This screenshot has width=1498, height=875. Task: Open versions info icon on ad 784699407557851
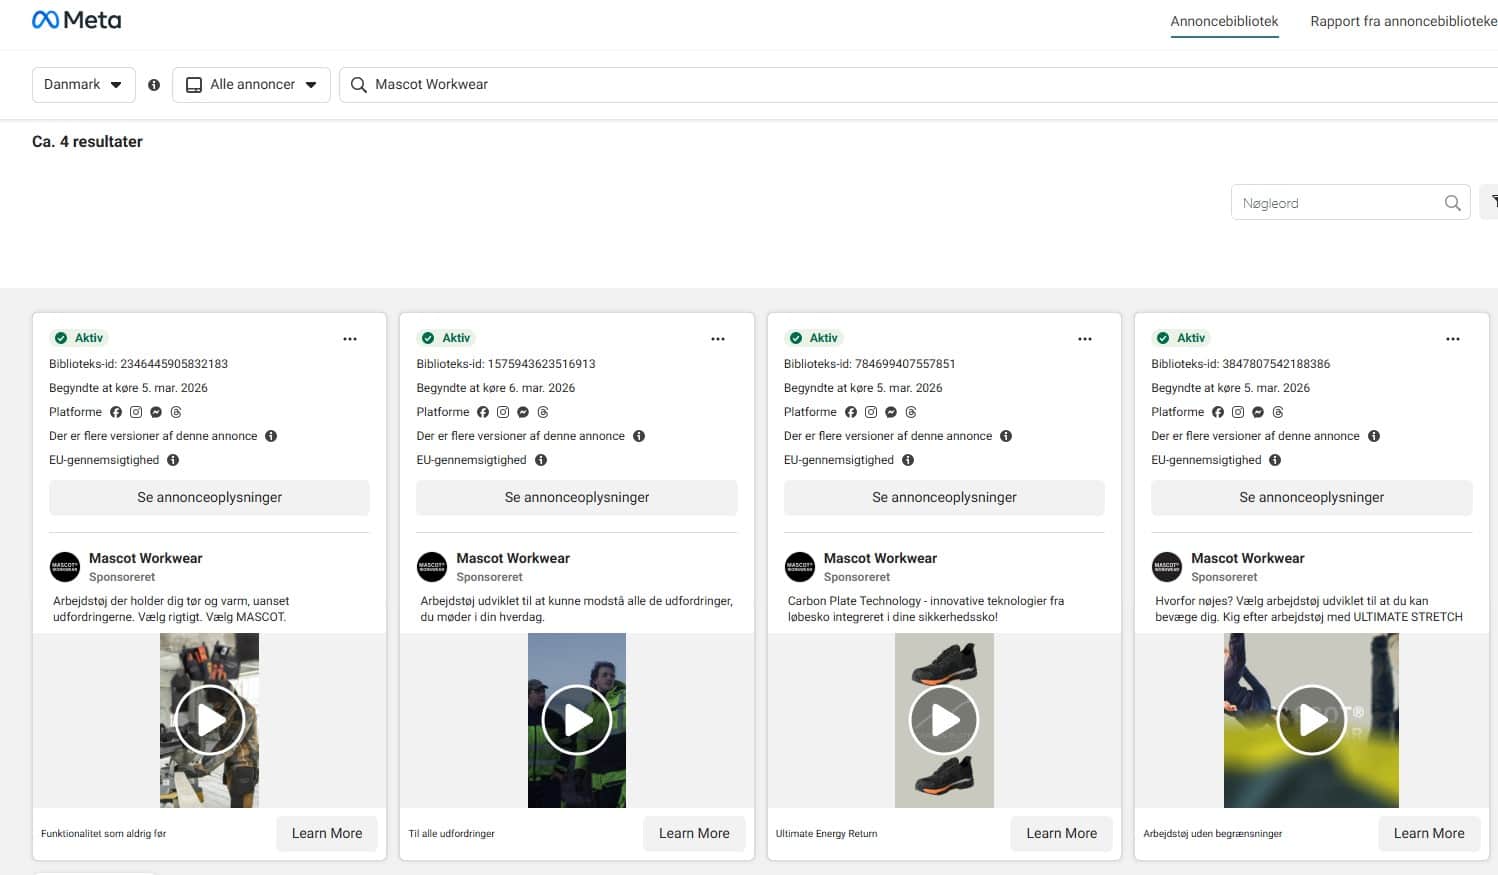(x=1006, y=436)
